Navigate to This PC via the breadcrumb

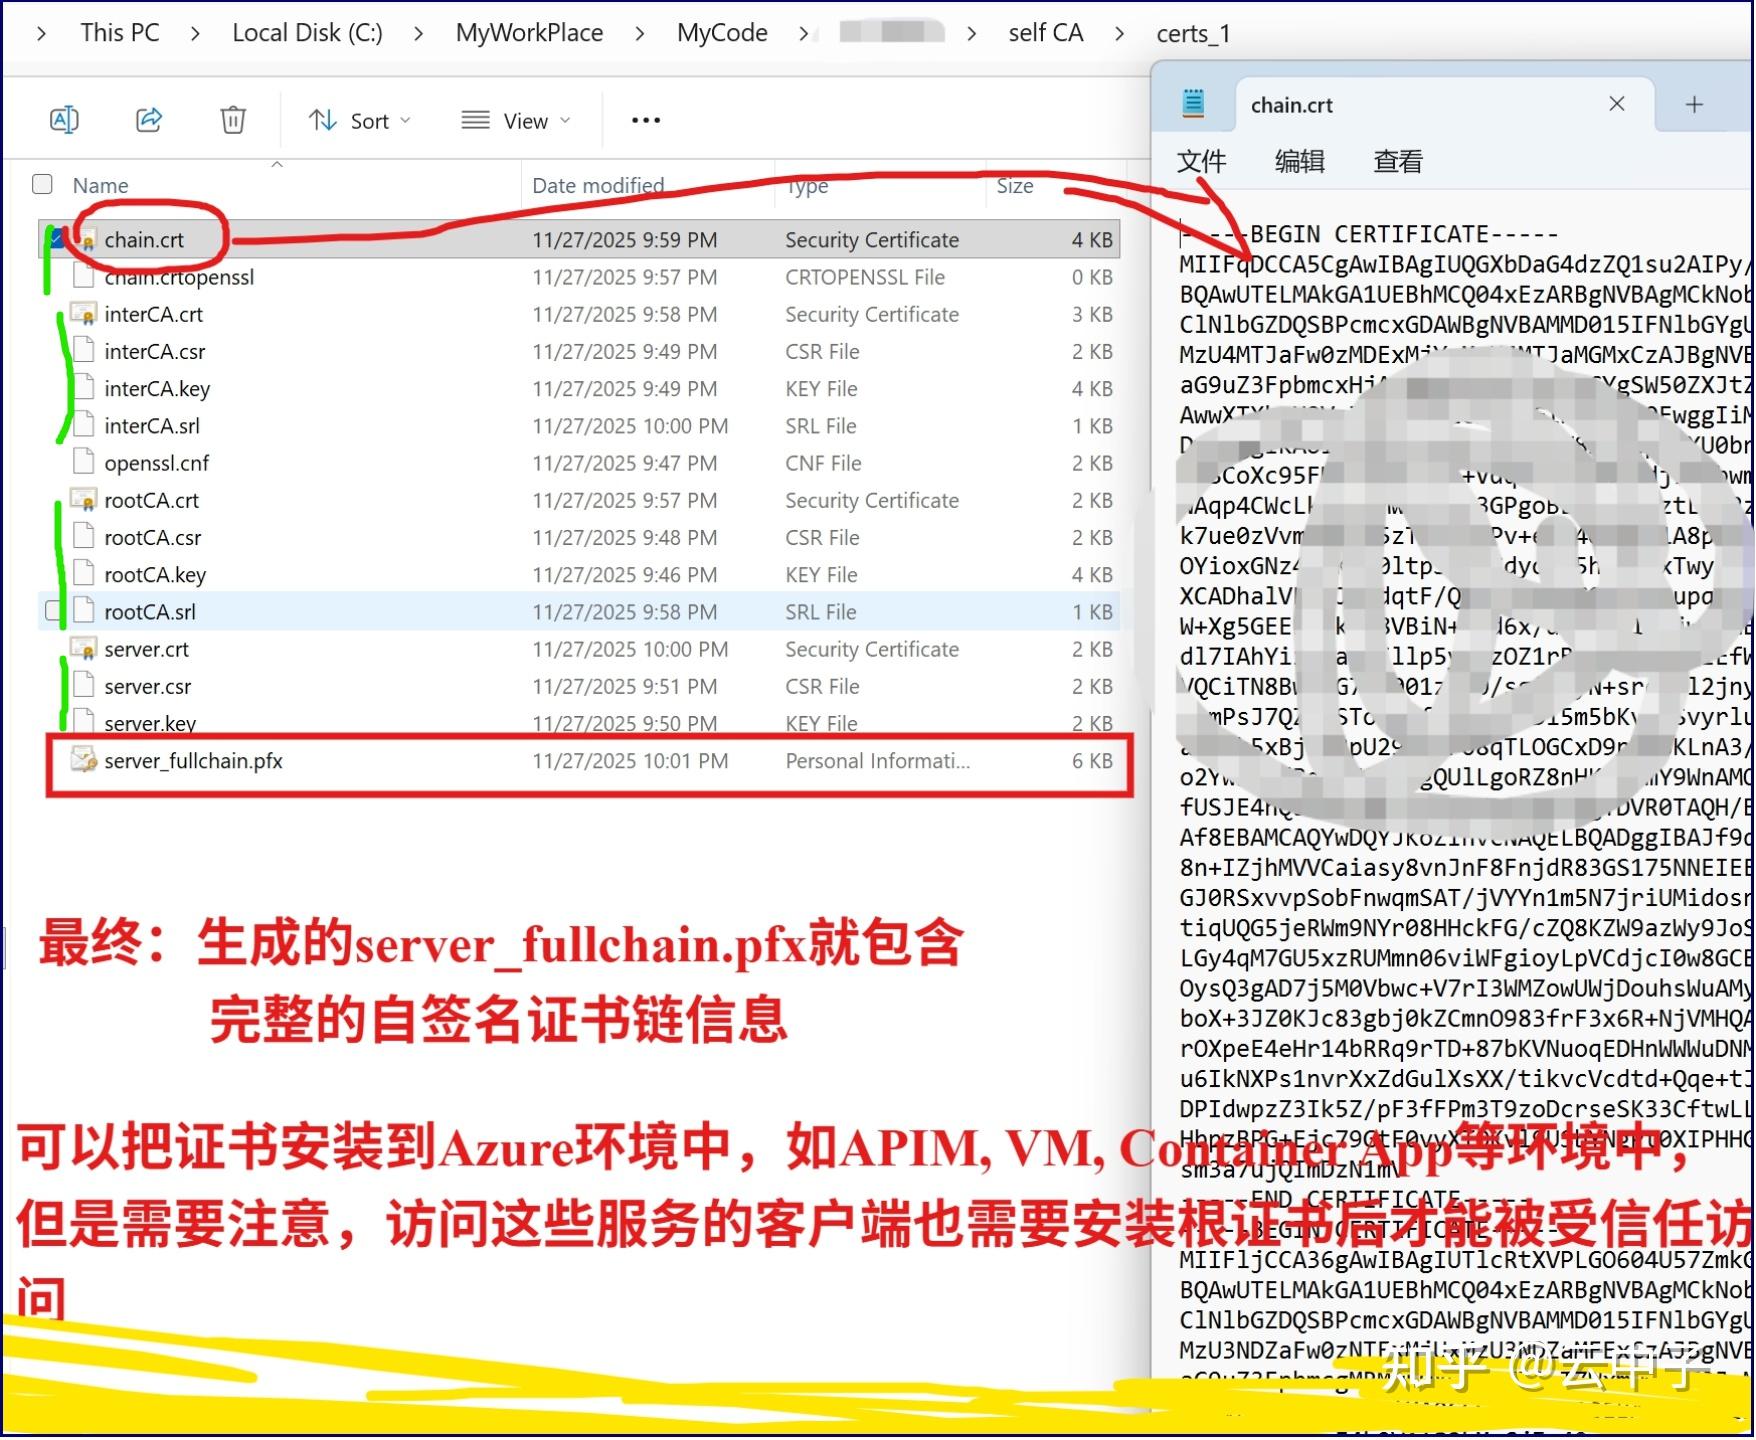pos(119,33)
